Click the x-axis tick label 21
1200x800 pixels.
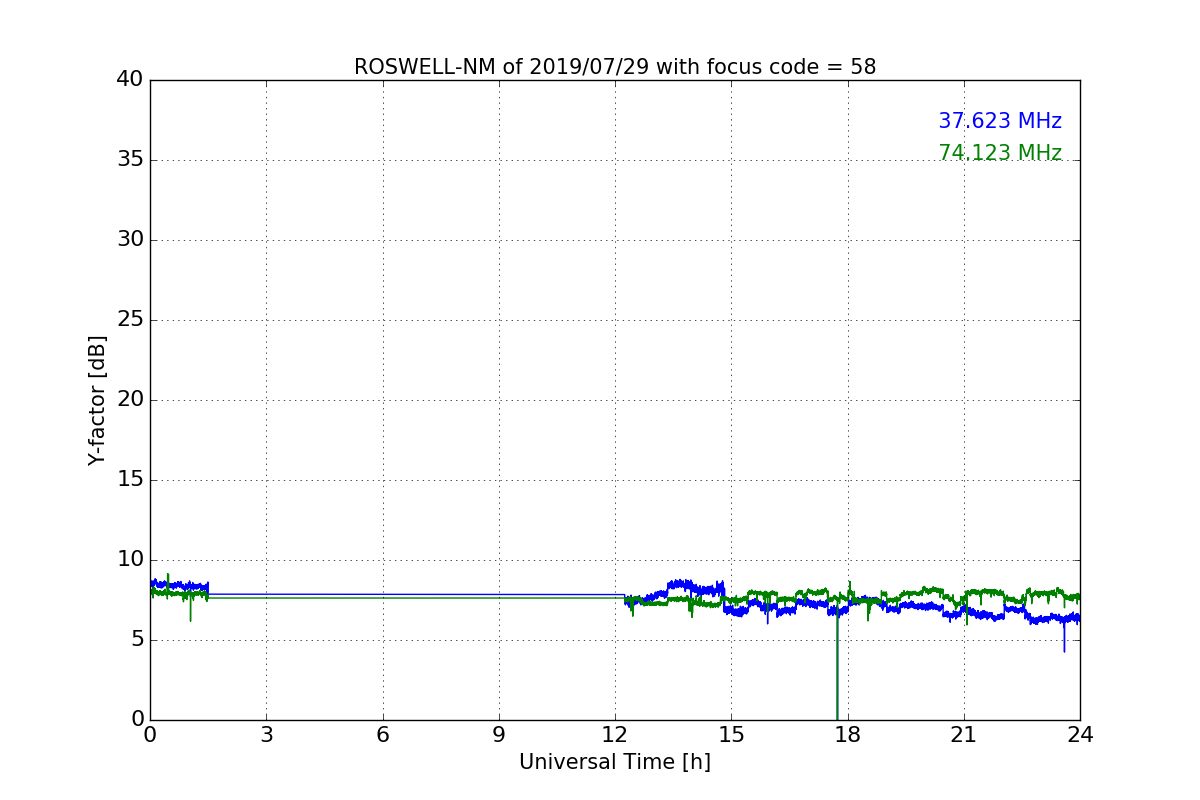[964, 735]
